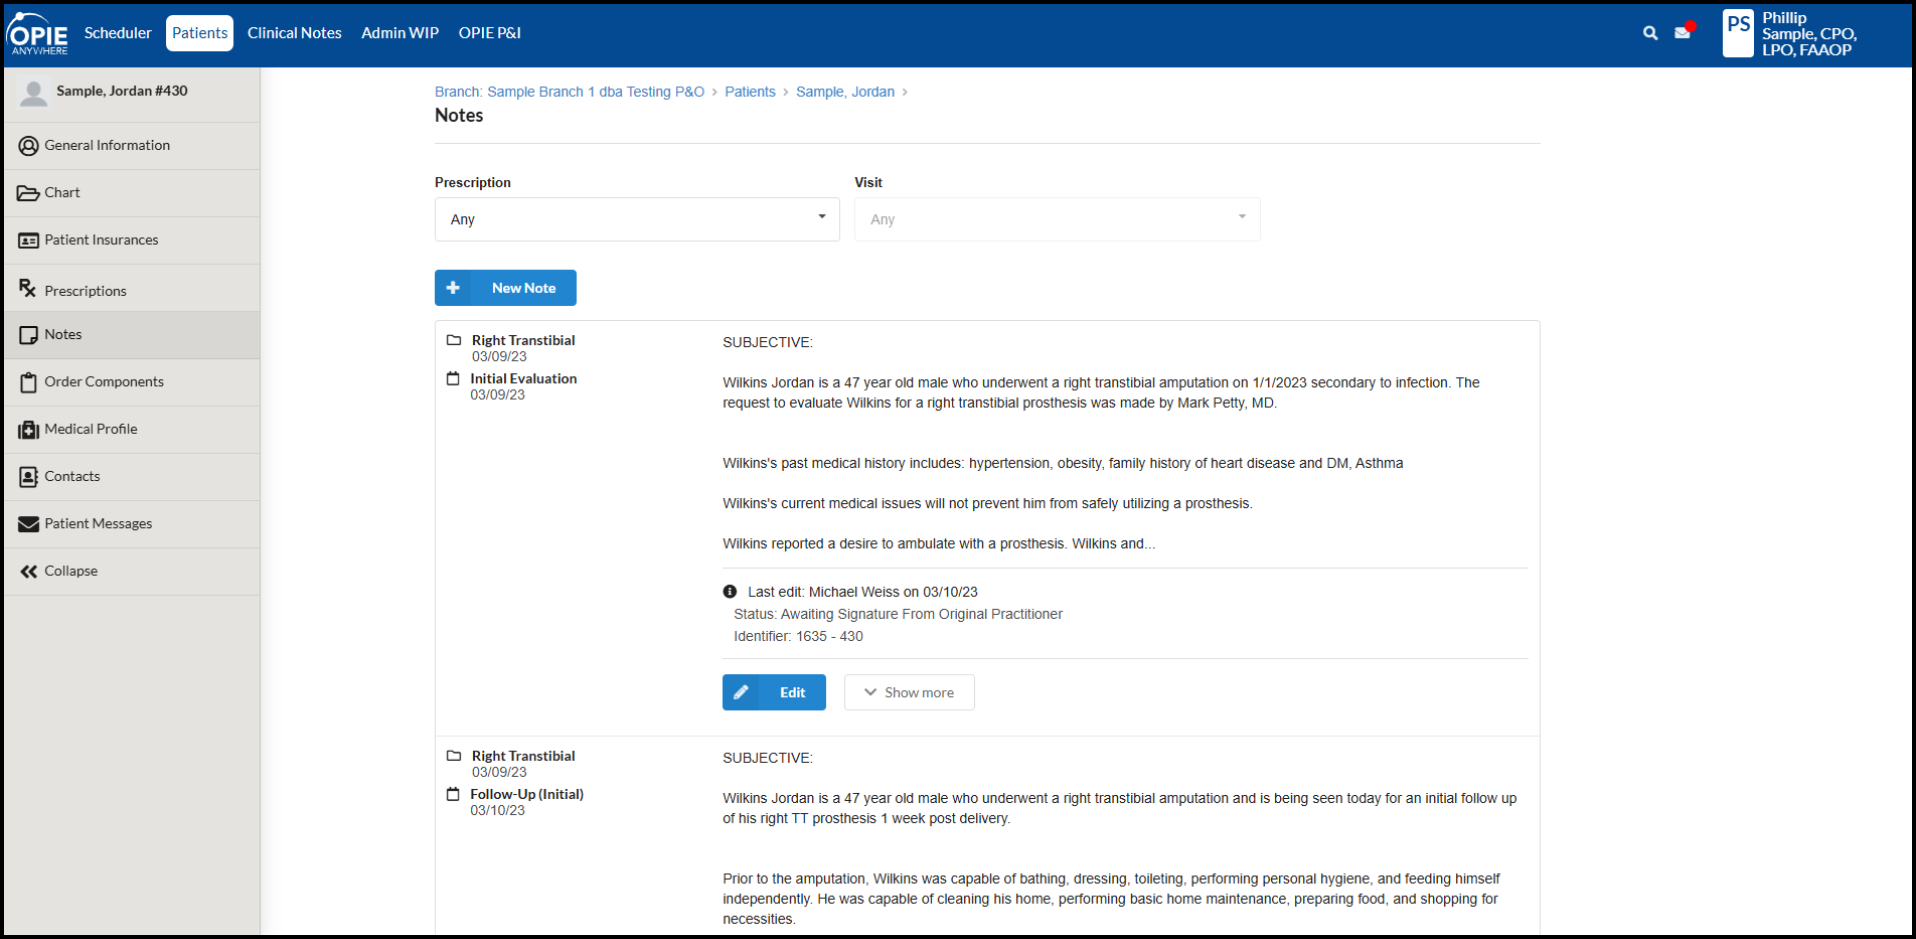Open Contacts section
The height and width of the screenshot is (939, 1916).
click(132, 477)
